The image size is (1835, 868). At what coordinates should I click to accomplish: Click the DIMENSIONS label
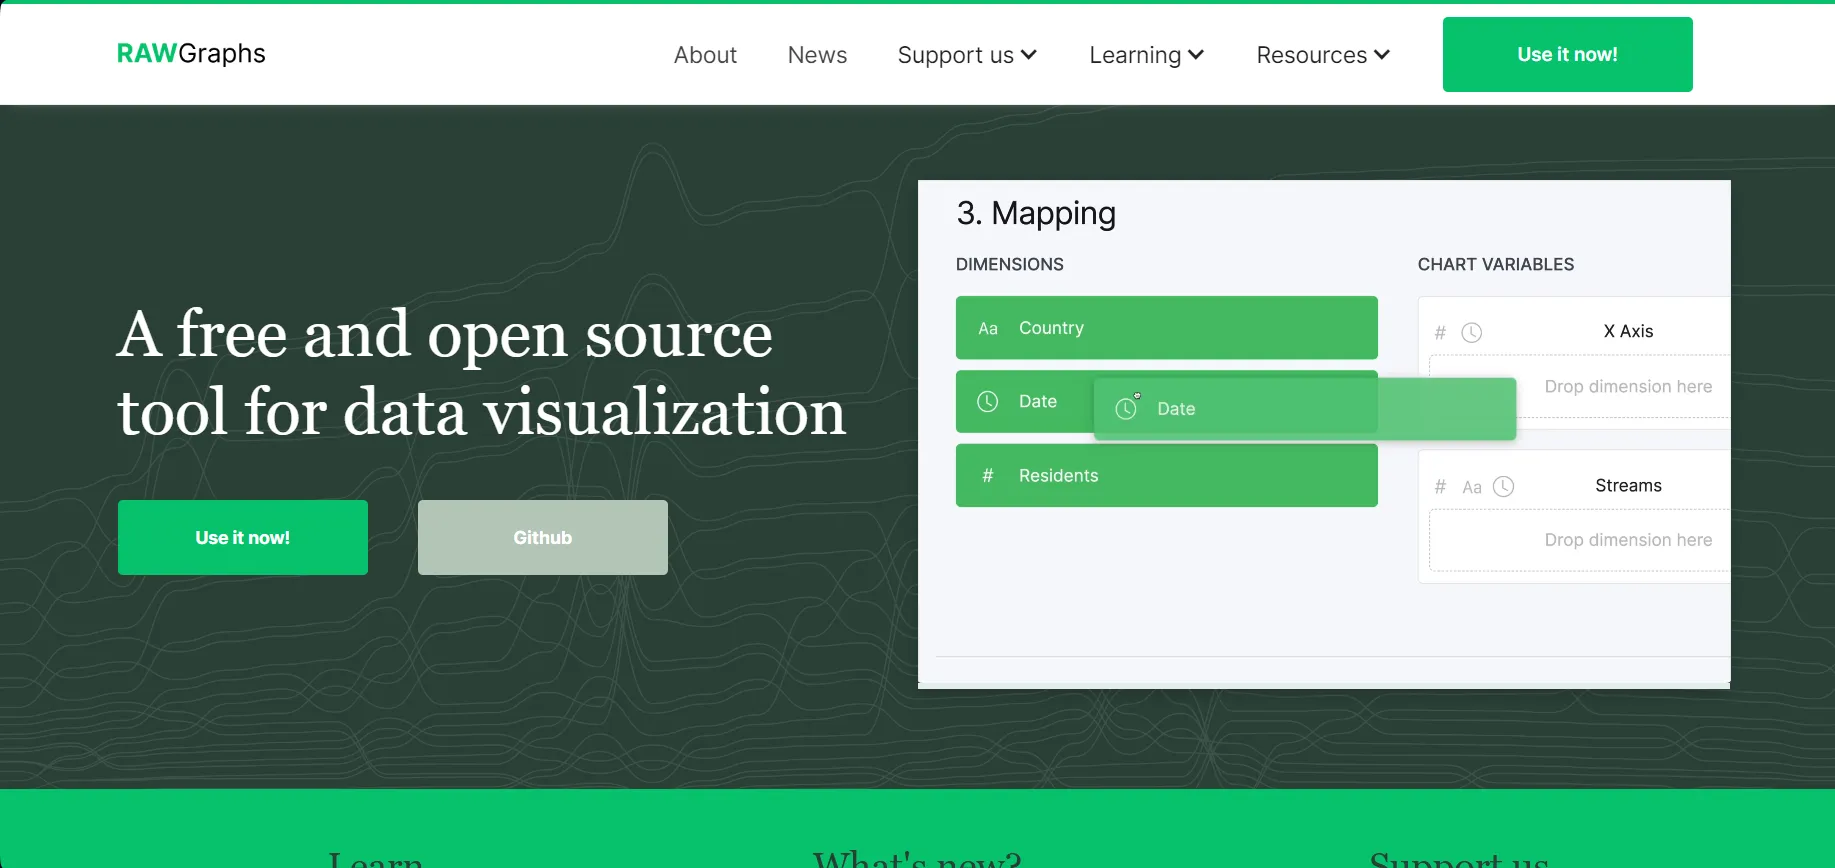1010,264
